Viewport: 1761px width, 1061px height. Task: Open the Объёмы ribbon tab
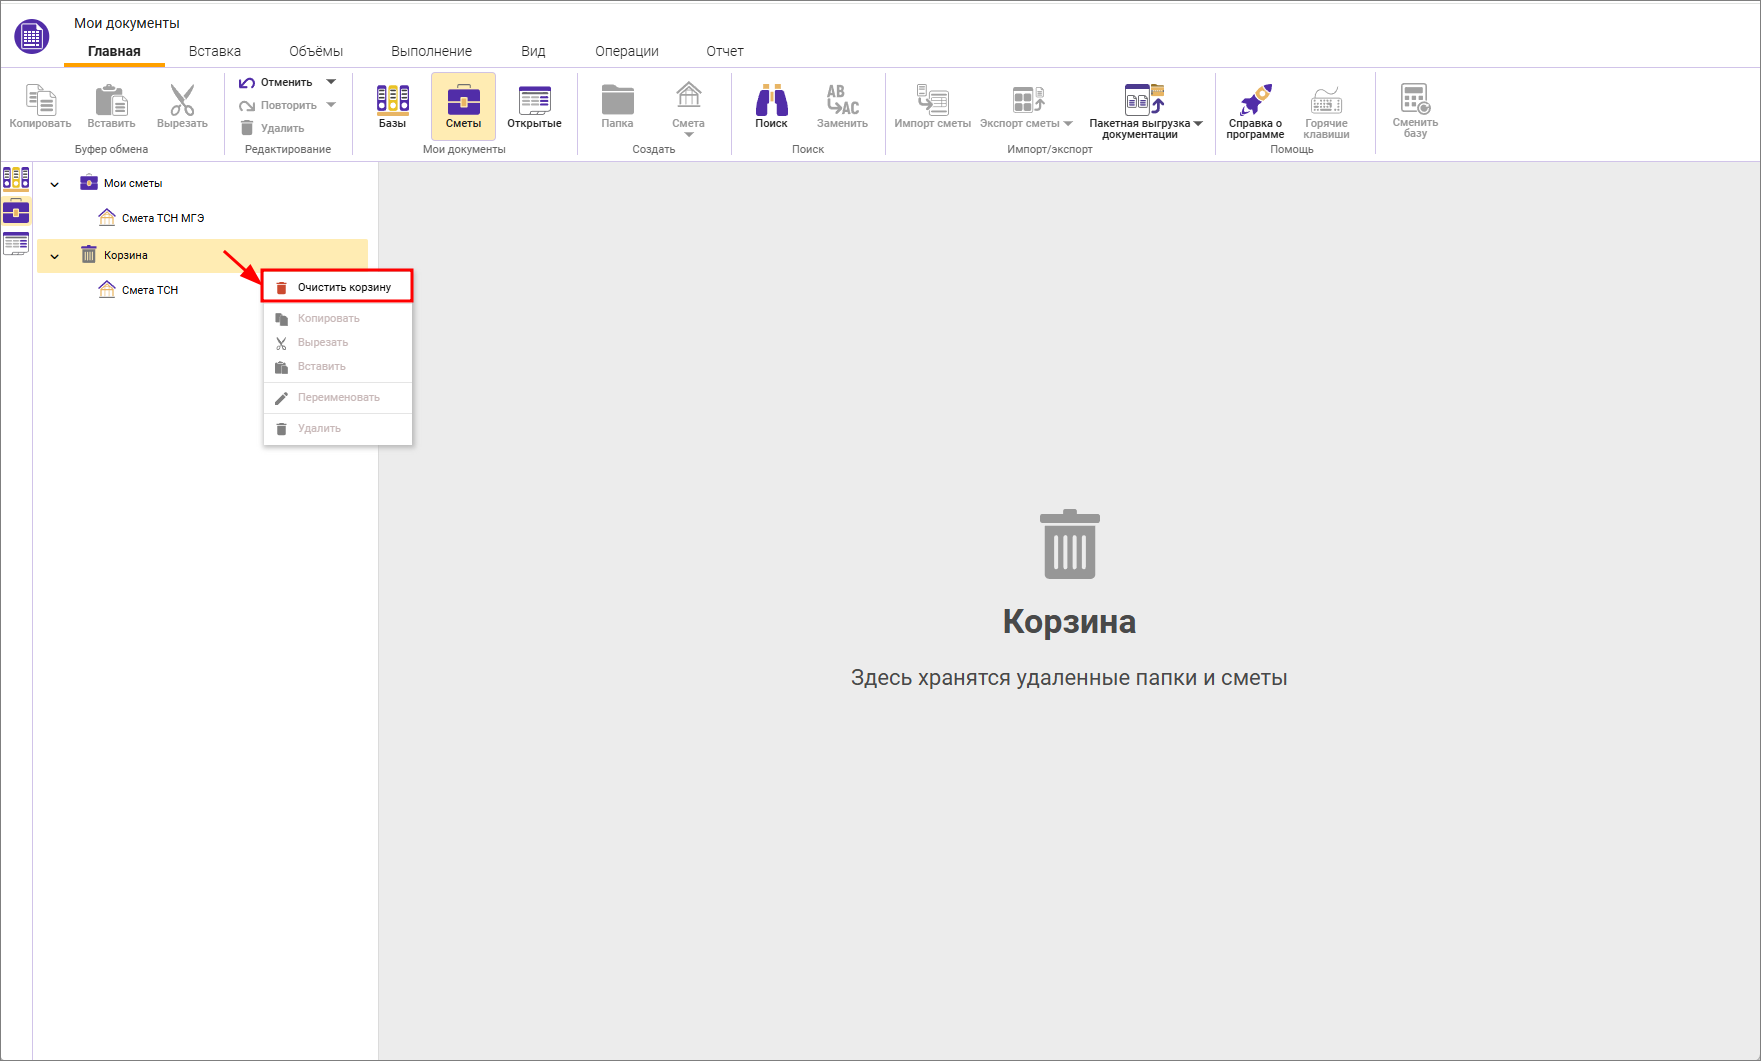pos(316,51)
